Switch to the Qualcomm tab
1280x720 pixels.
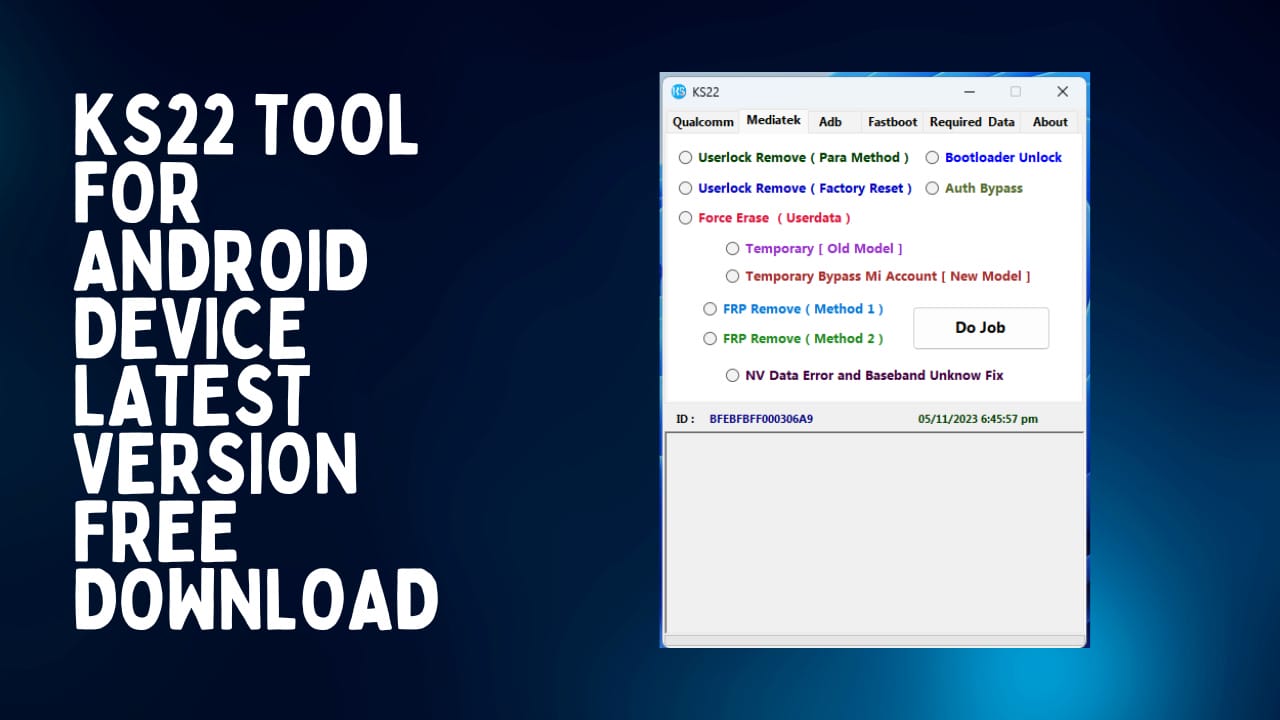[x=703, y=122]
